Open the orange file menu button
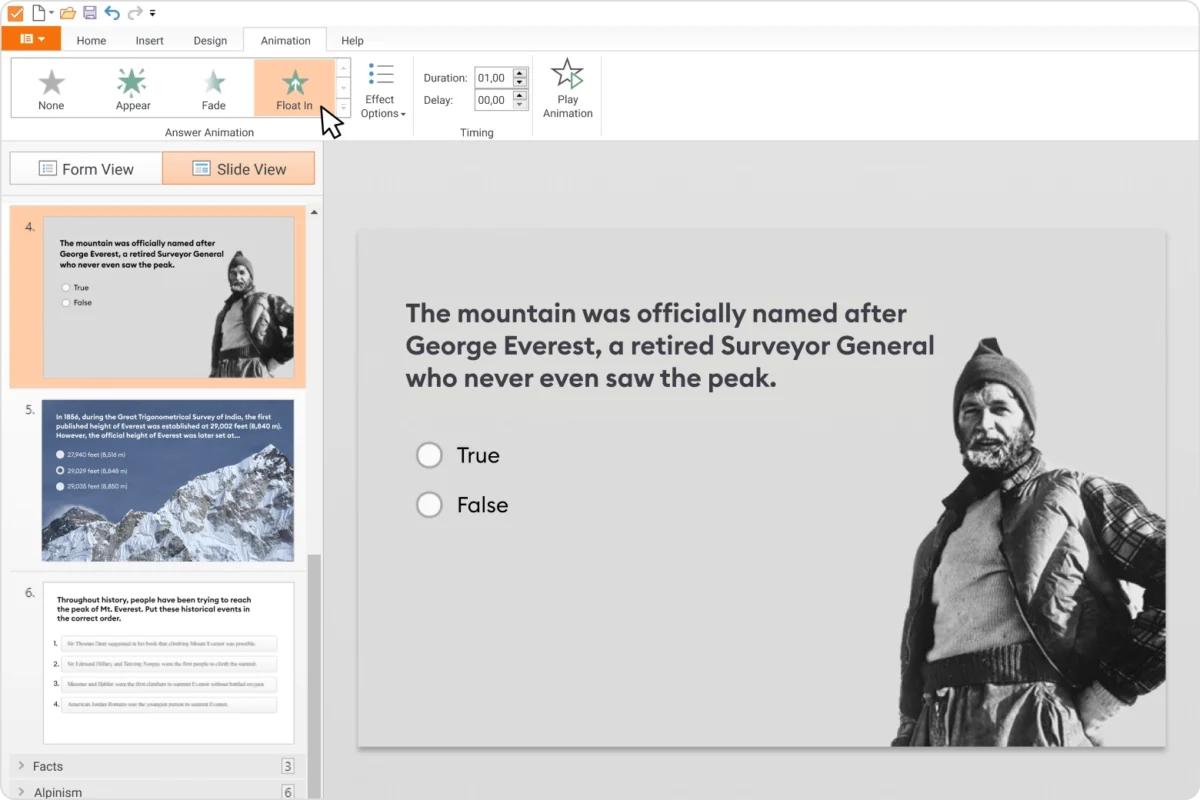Image resolution: width=1200 pixels, height=800 pixels. [x=31, y=39]
